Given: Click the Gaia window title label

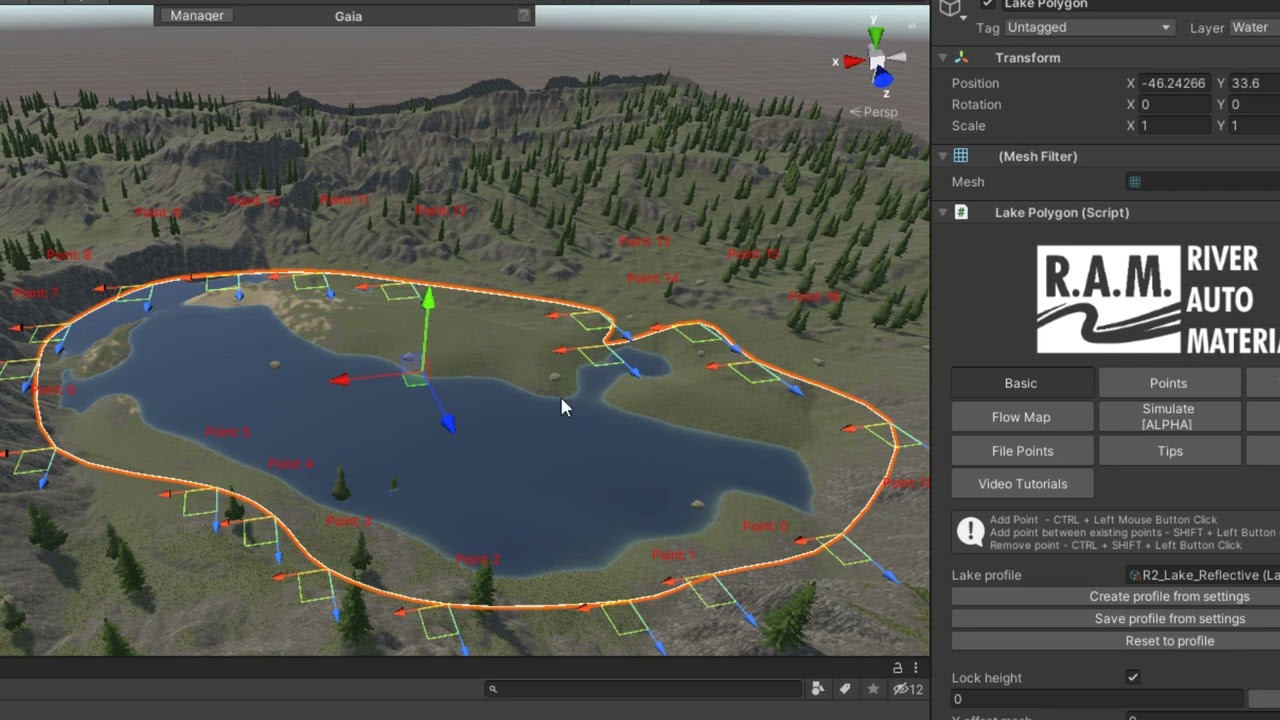Looking at the screenshot, I should pos(348,16).
